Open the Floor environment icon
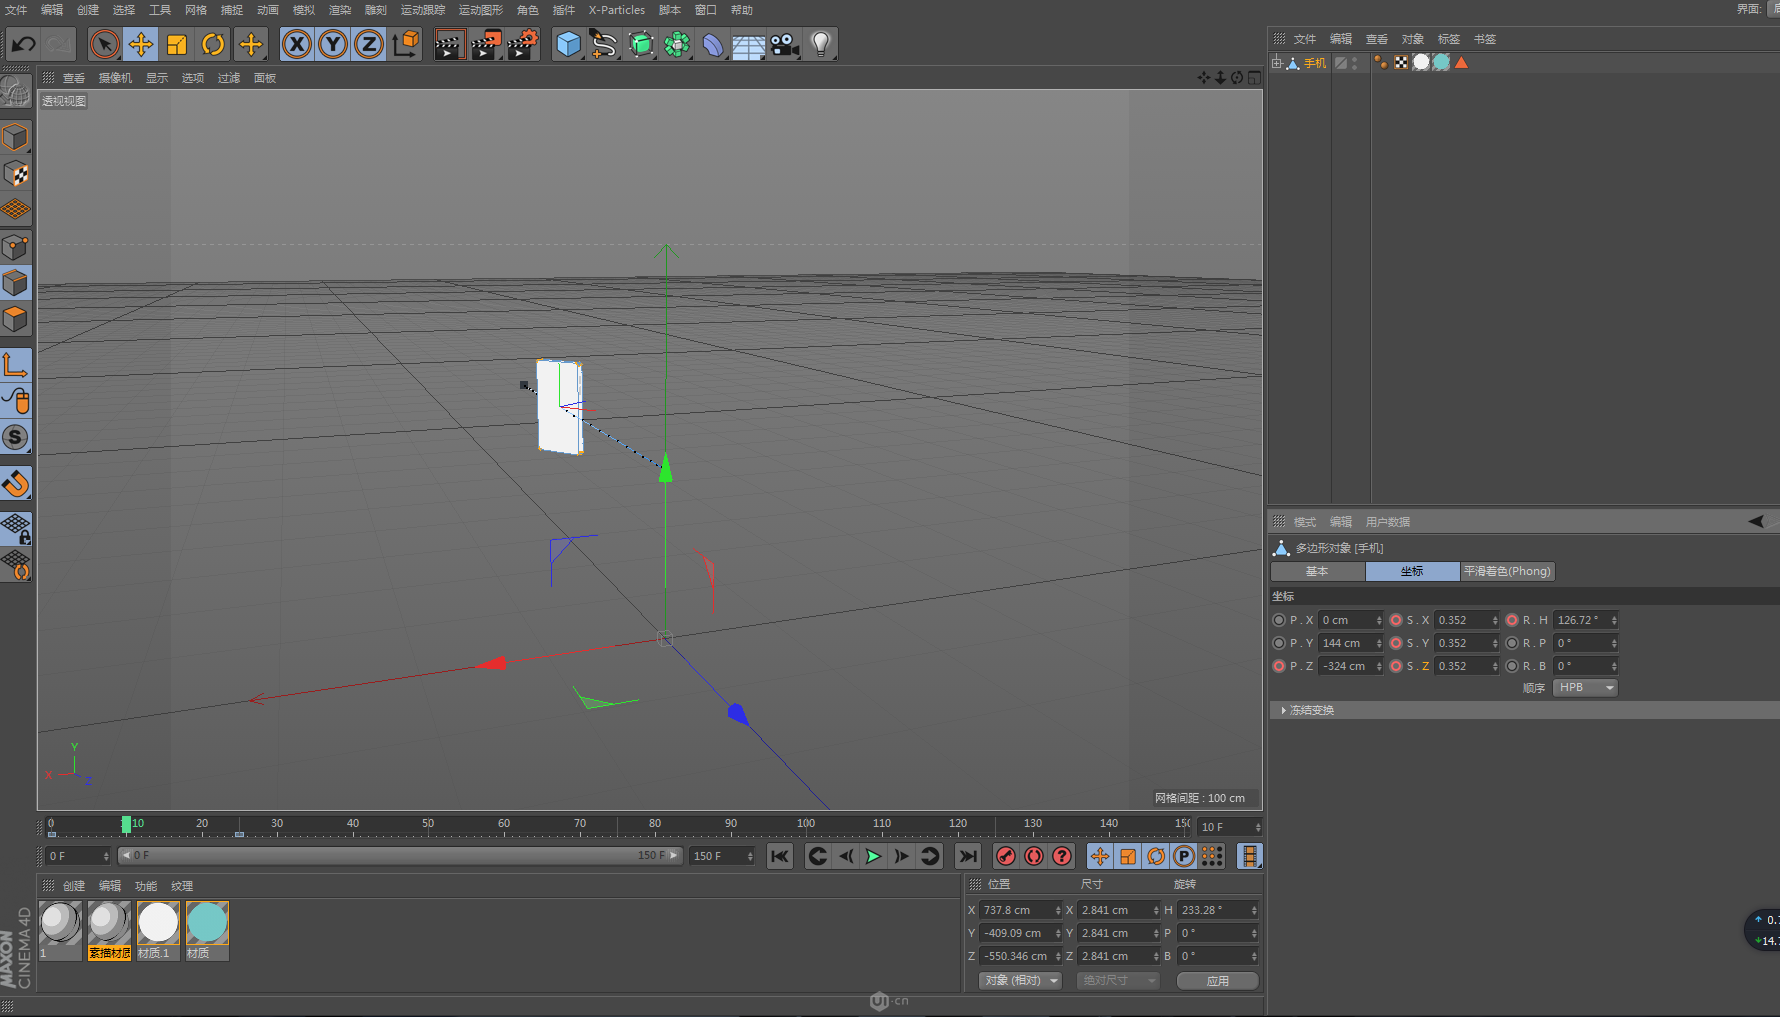This screenshot has height=1017, width=1780. click(748, 45)
